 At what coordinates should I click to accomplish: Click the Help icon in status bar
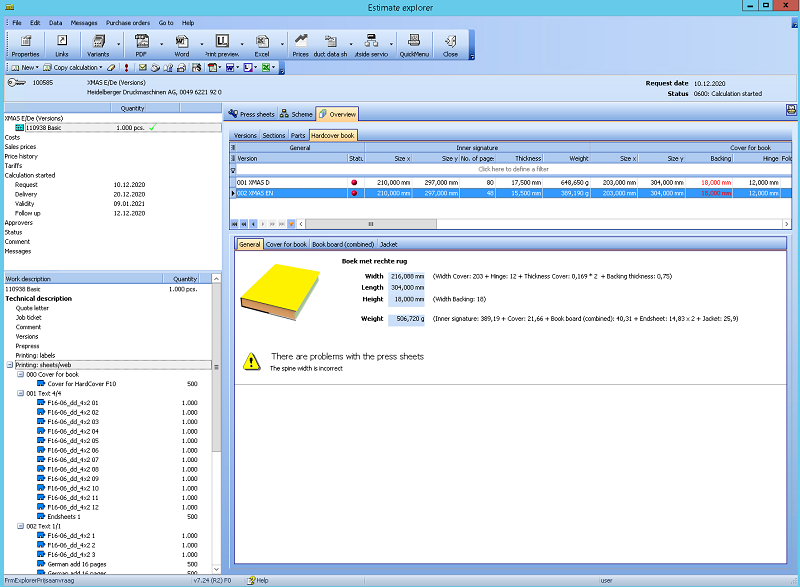tap(252, 580)
